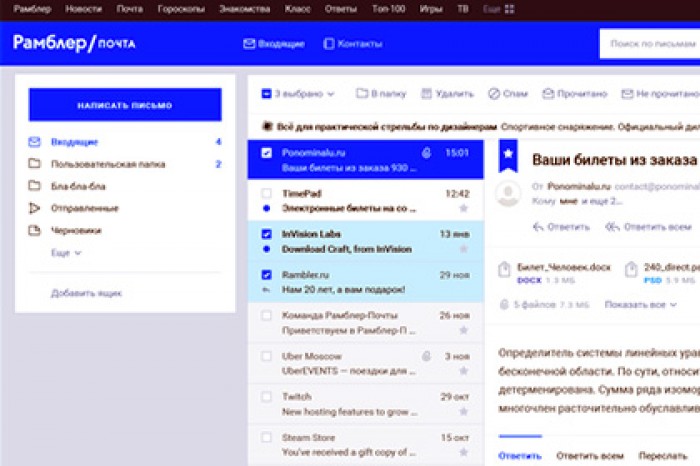Click attachment icon on Ponominalu.ru message
Viewport: 700px width, 466px height.
tap(426, 153)
